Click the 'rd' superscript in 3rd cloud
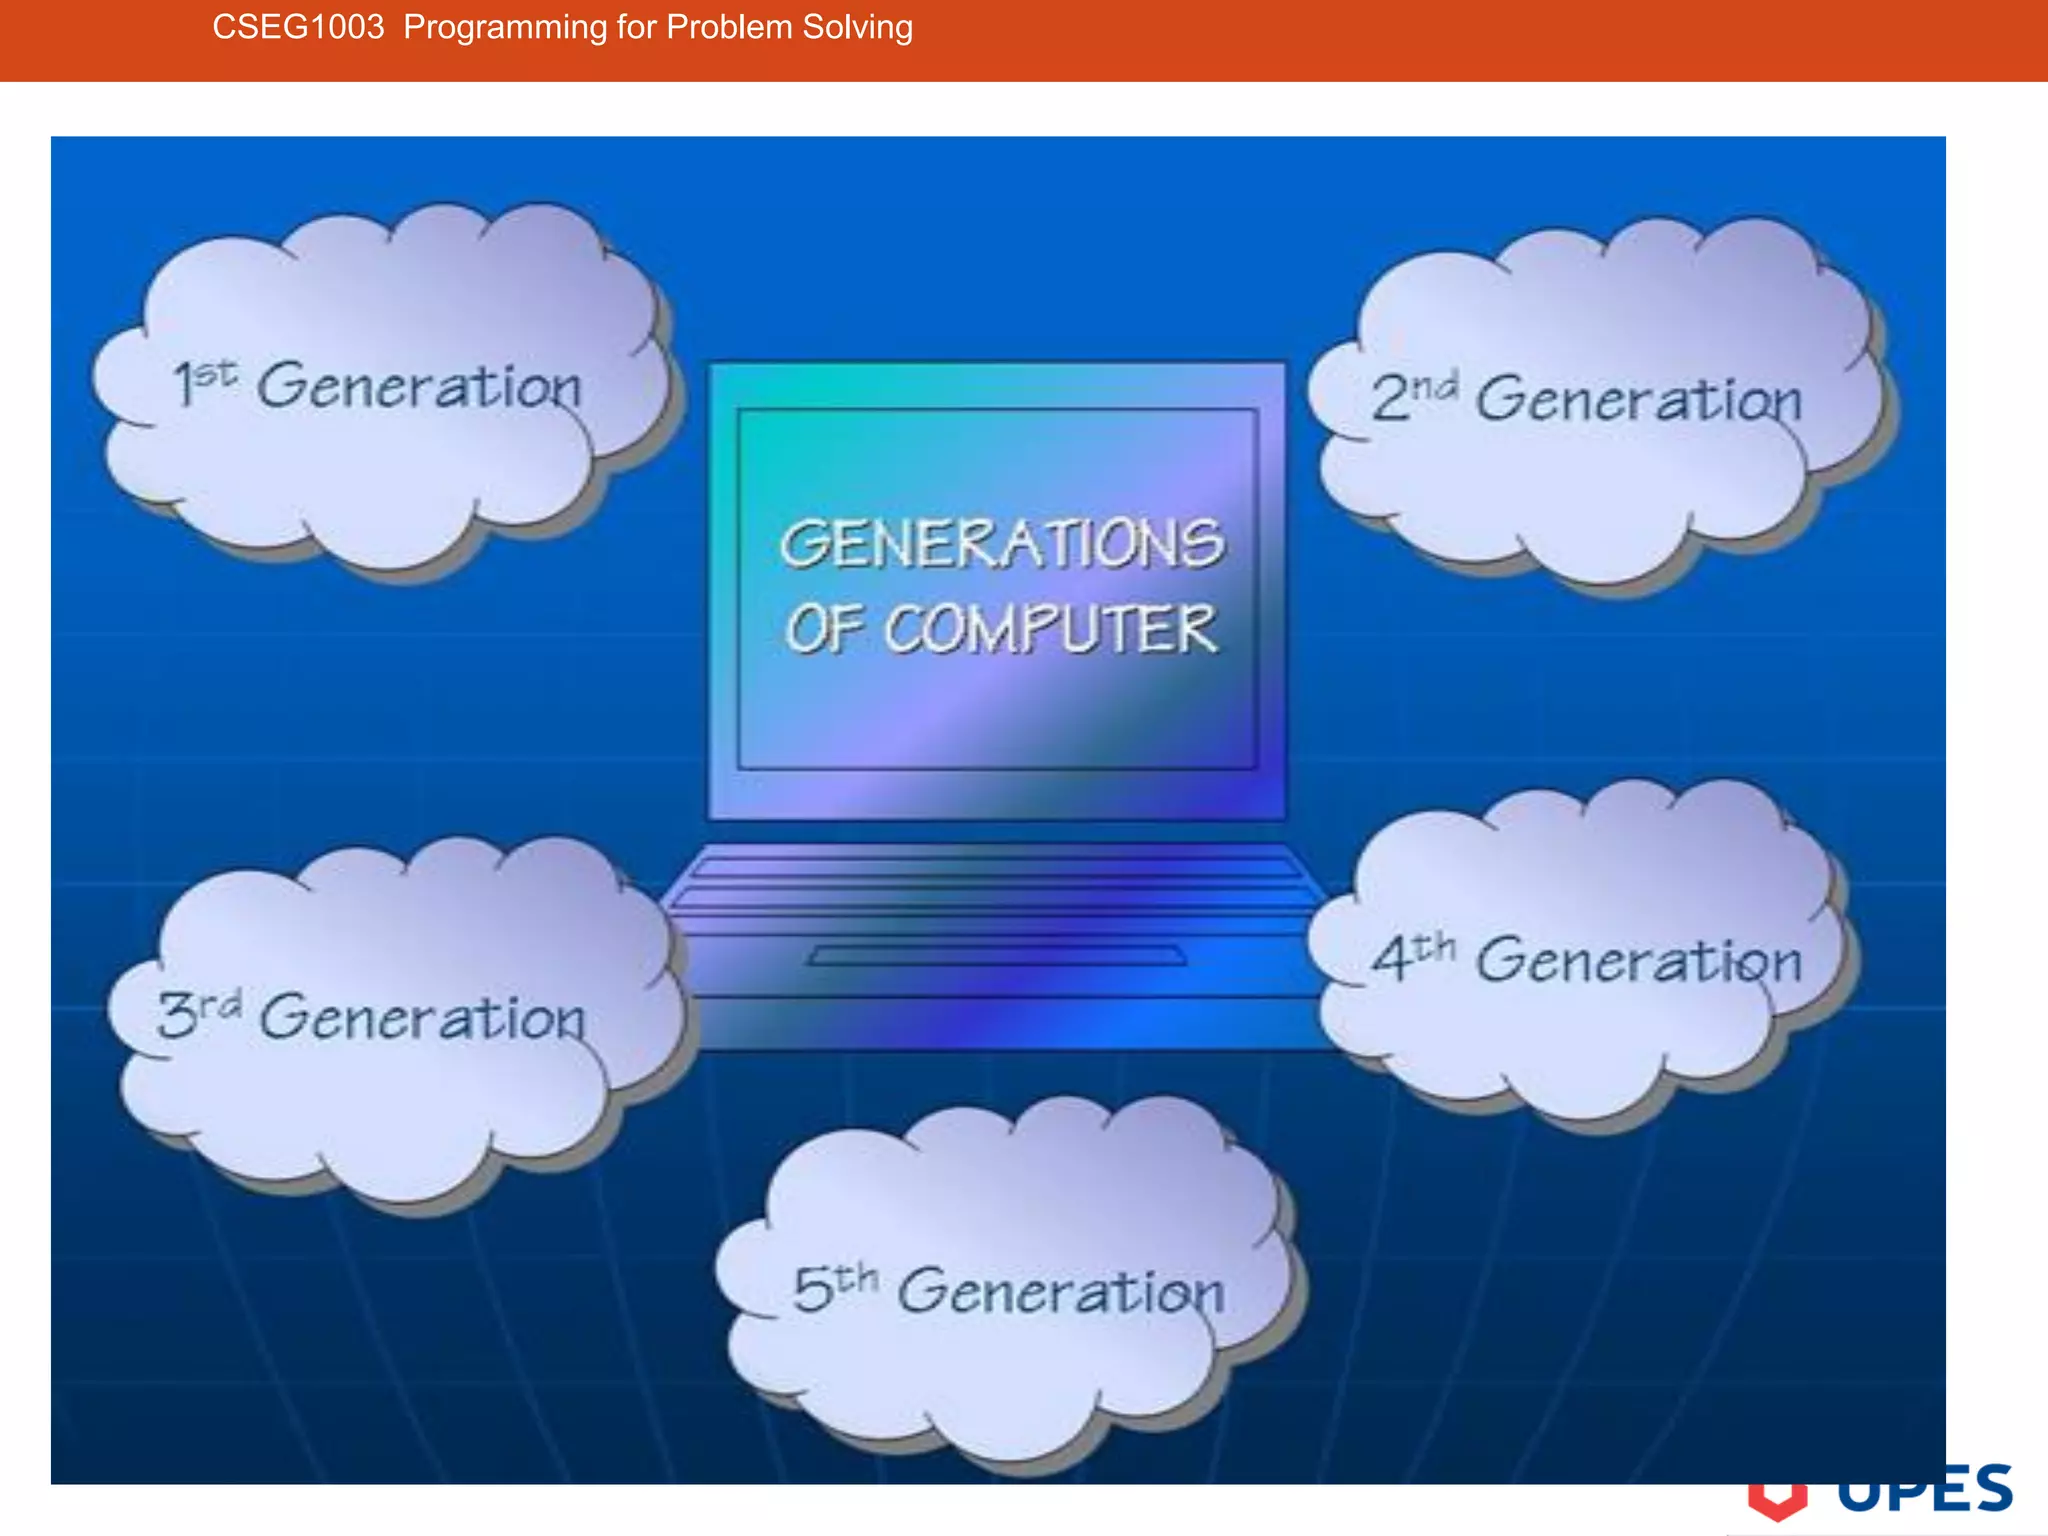The height and width of the screenshot is (1536, 2048). (220, 1003)
